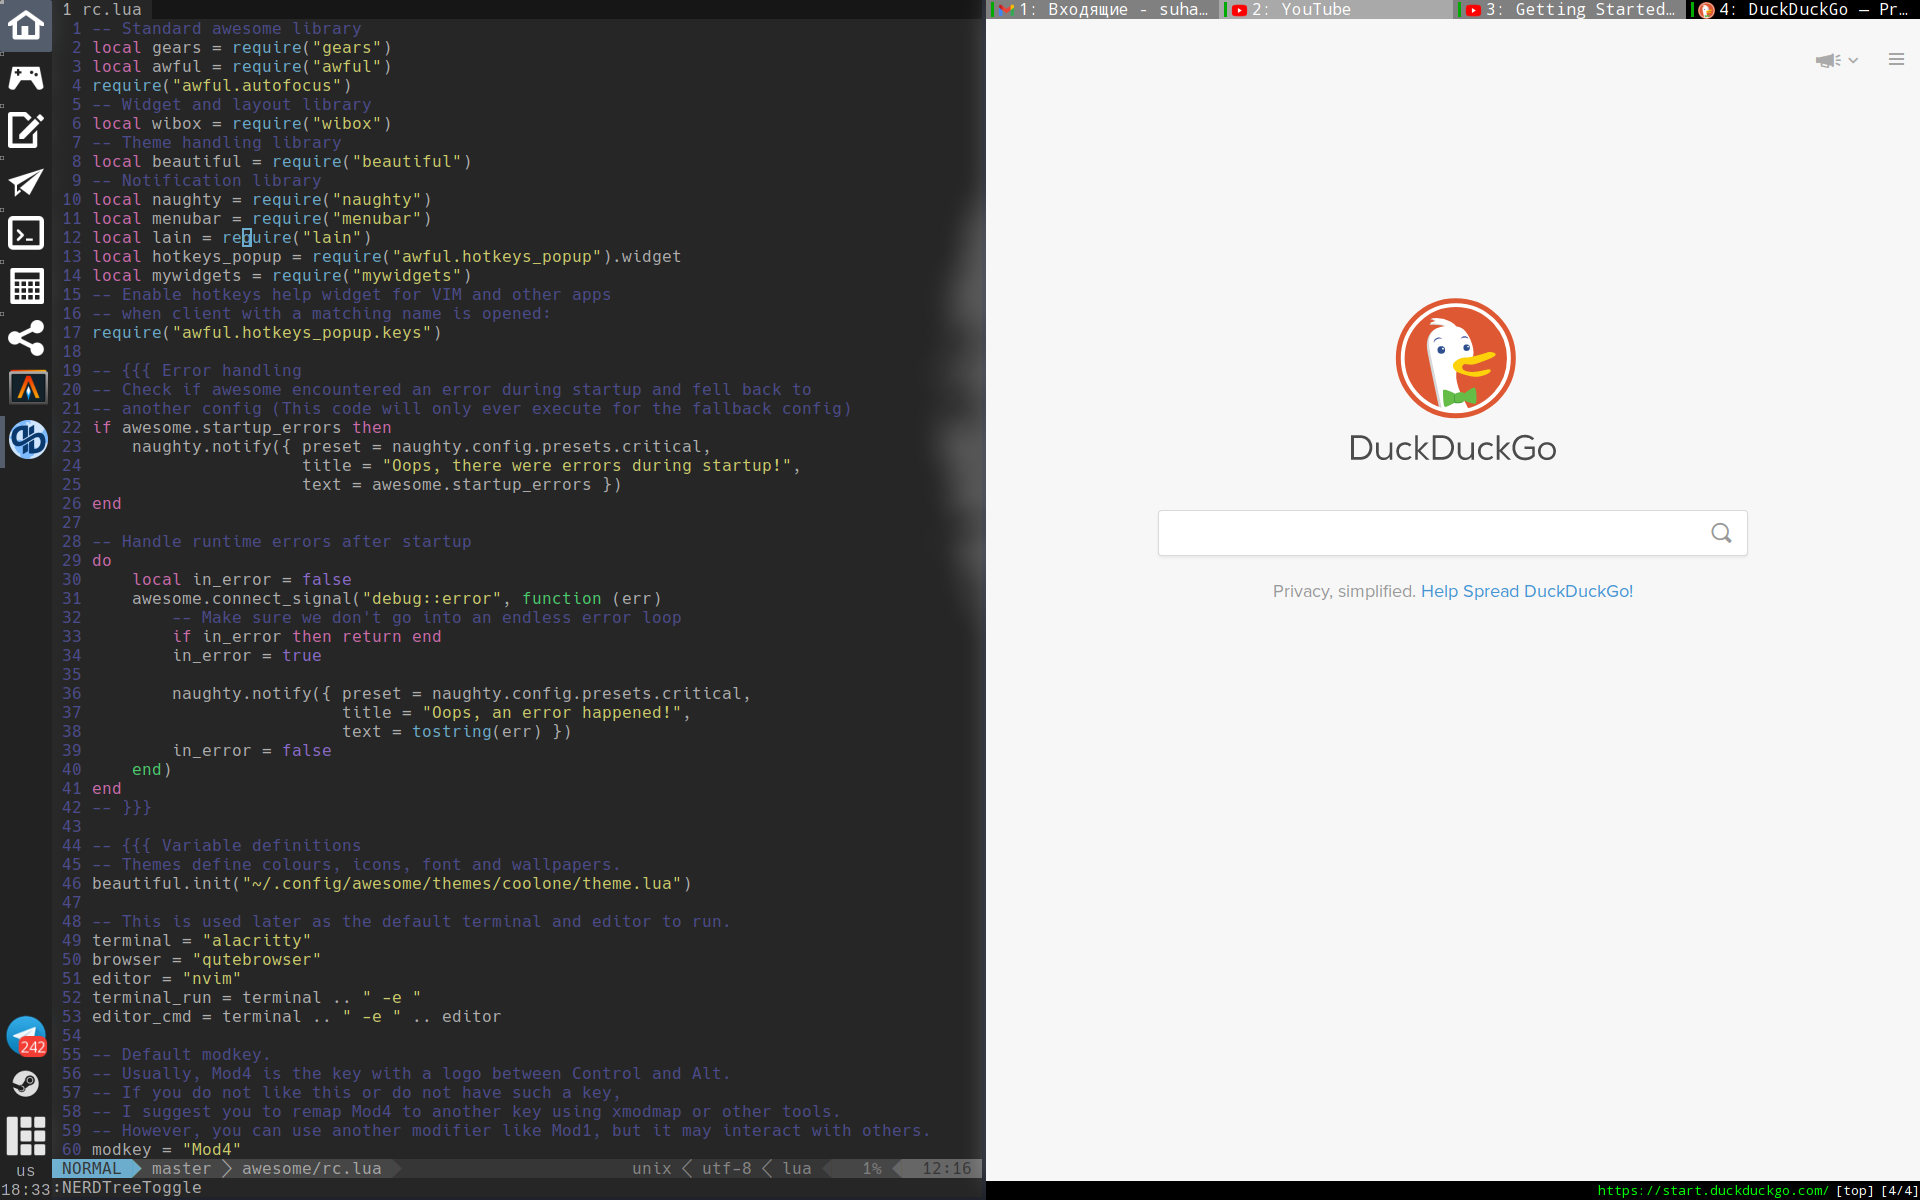Image resolution: width=1920 pixels, height=1200 pixels.
Task: Open the edit/notes tag icon
Action: click(x=26, y=130)
